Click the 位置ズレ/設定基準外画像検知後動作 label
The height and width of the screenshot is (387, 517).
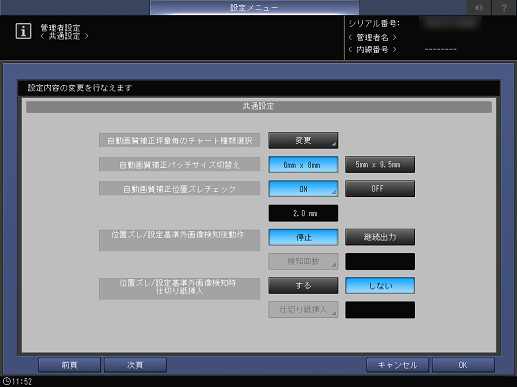pos(179,240)
